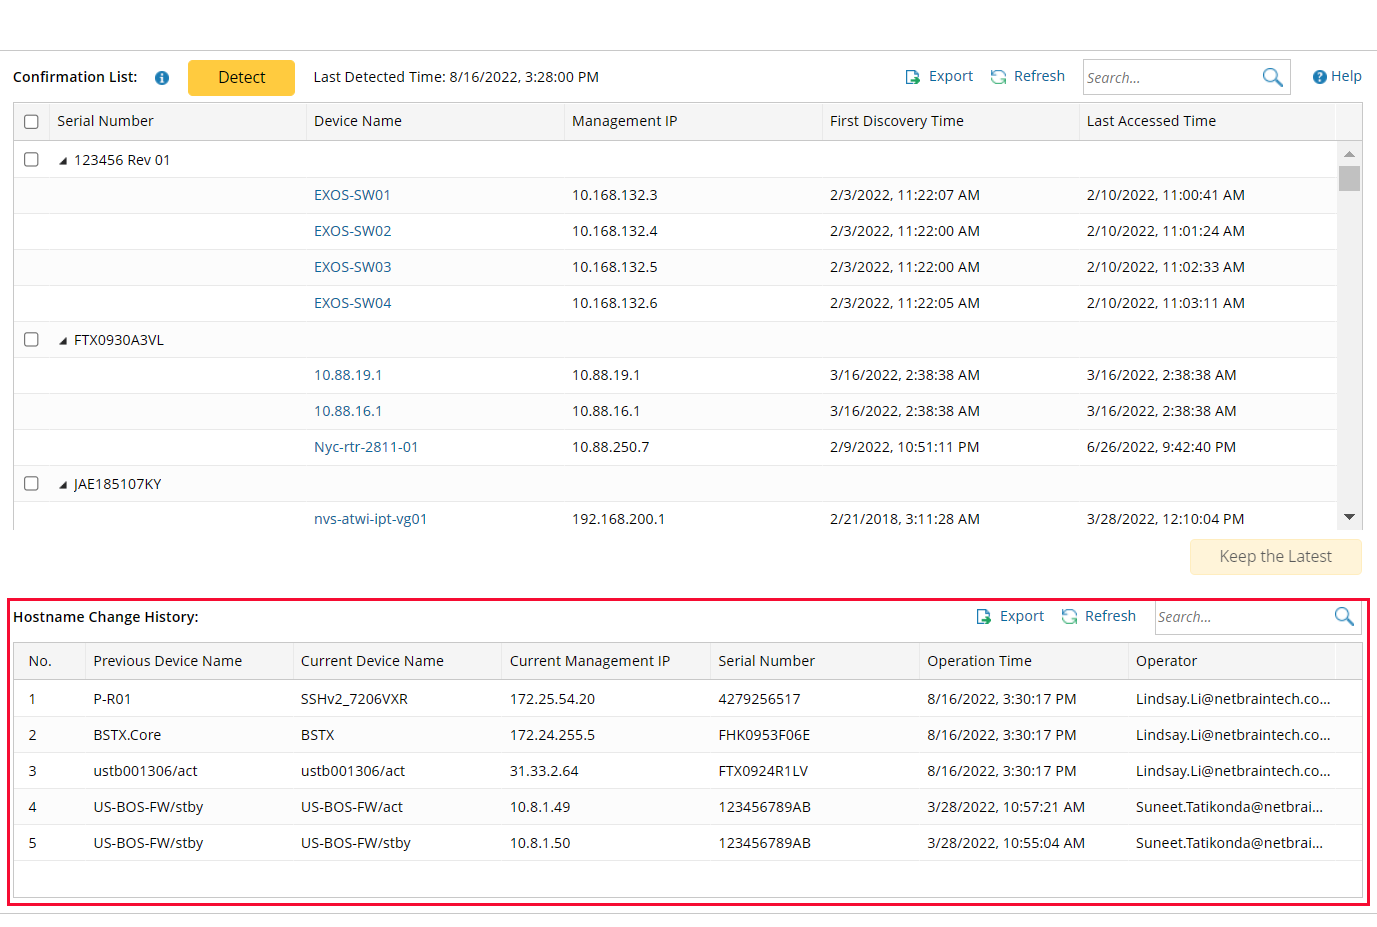
Task: Collapse the 123456 Rev 01 group
Action: pos(63,161)
